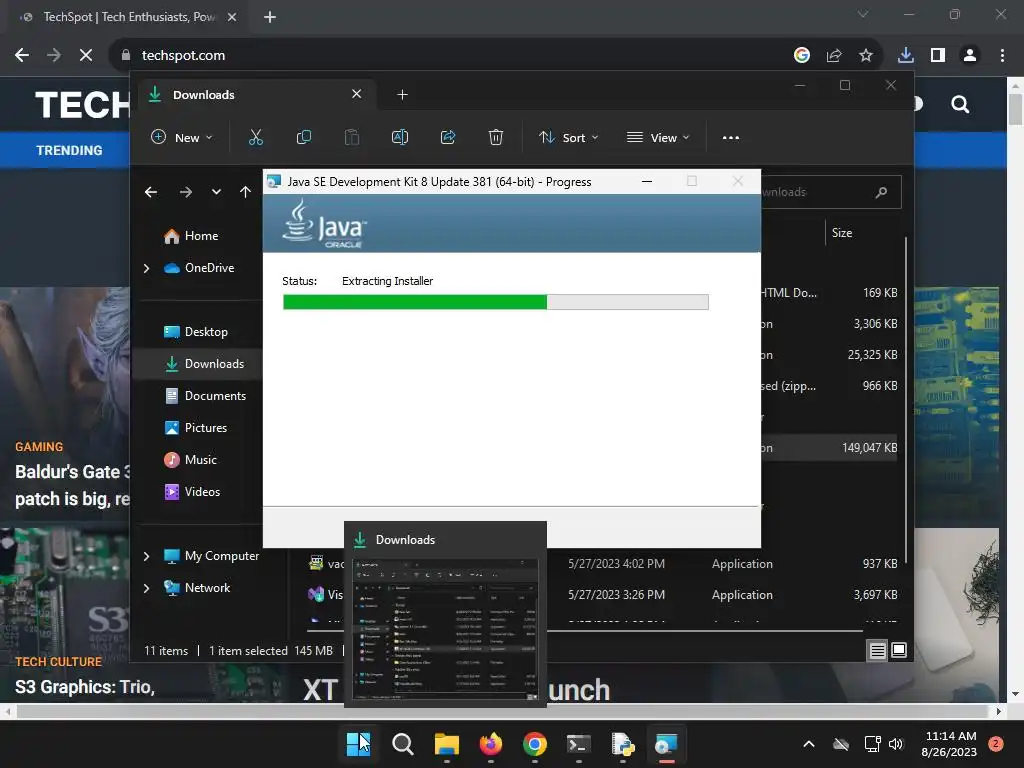Image resolution: width=1024 pixels, height=768 pixels.
Task: Select the file row sized 149,047 KB
Action: [x=829, y=448]
